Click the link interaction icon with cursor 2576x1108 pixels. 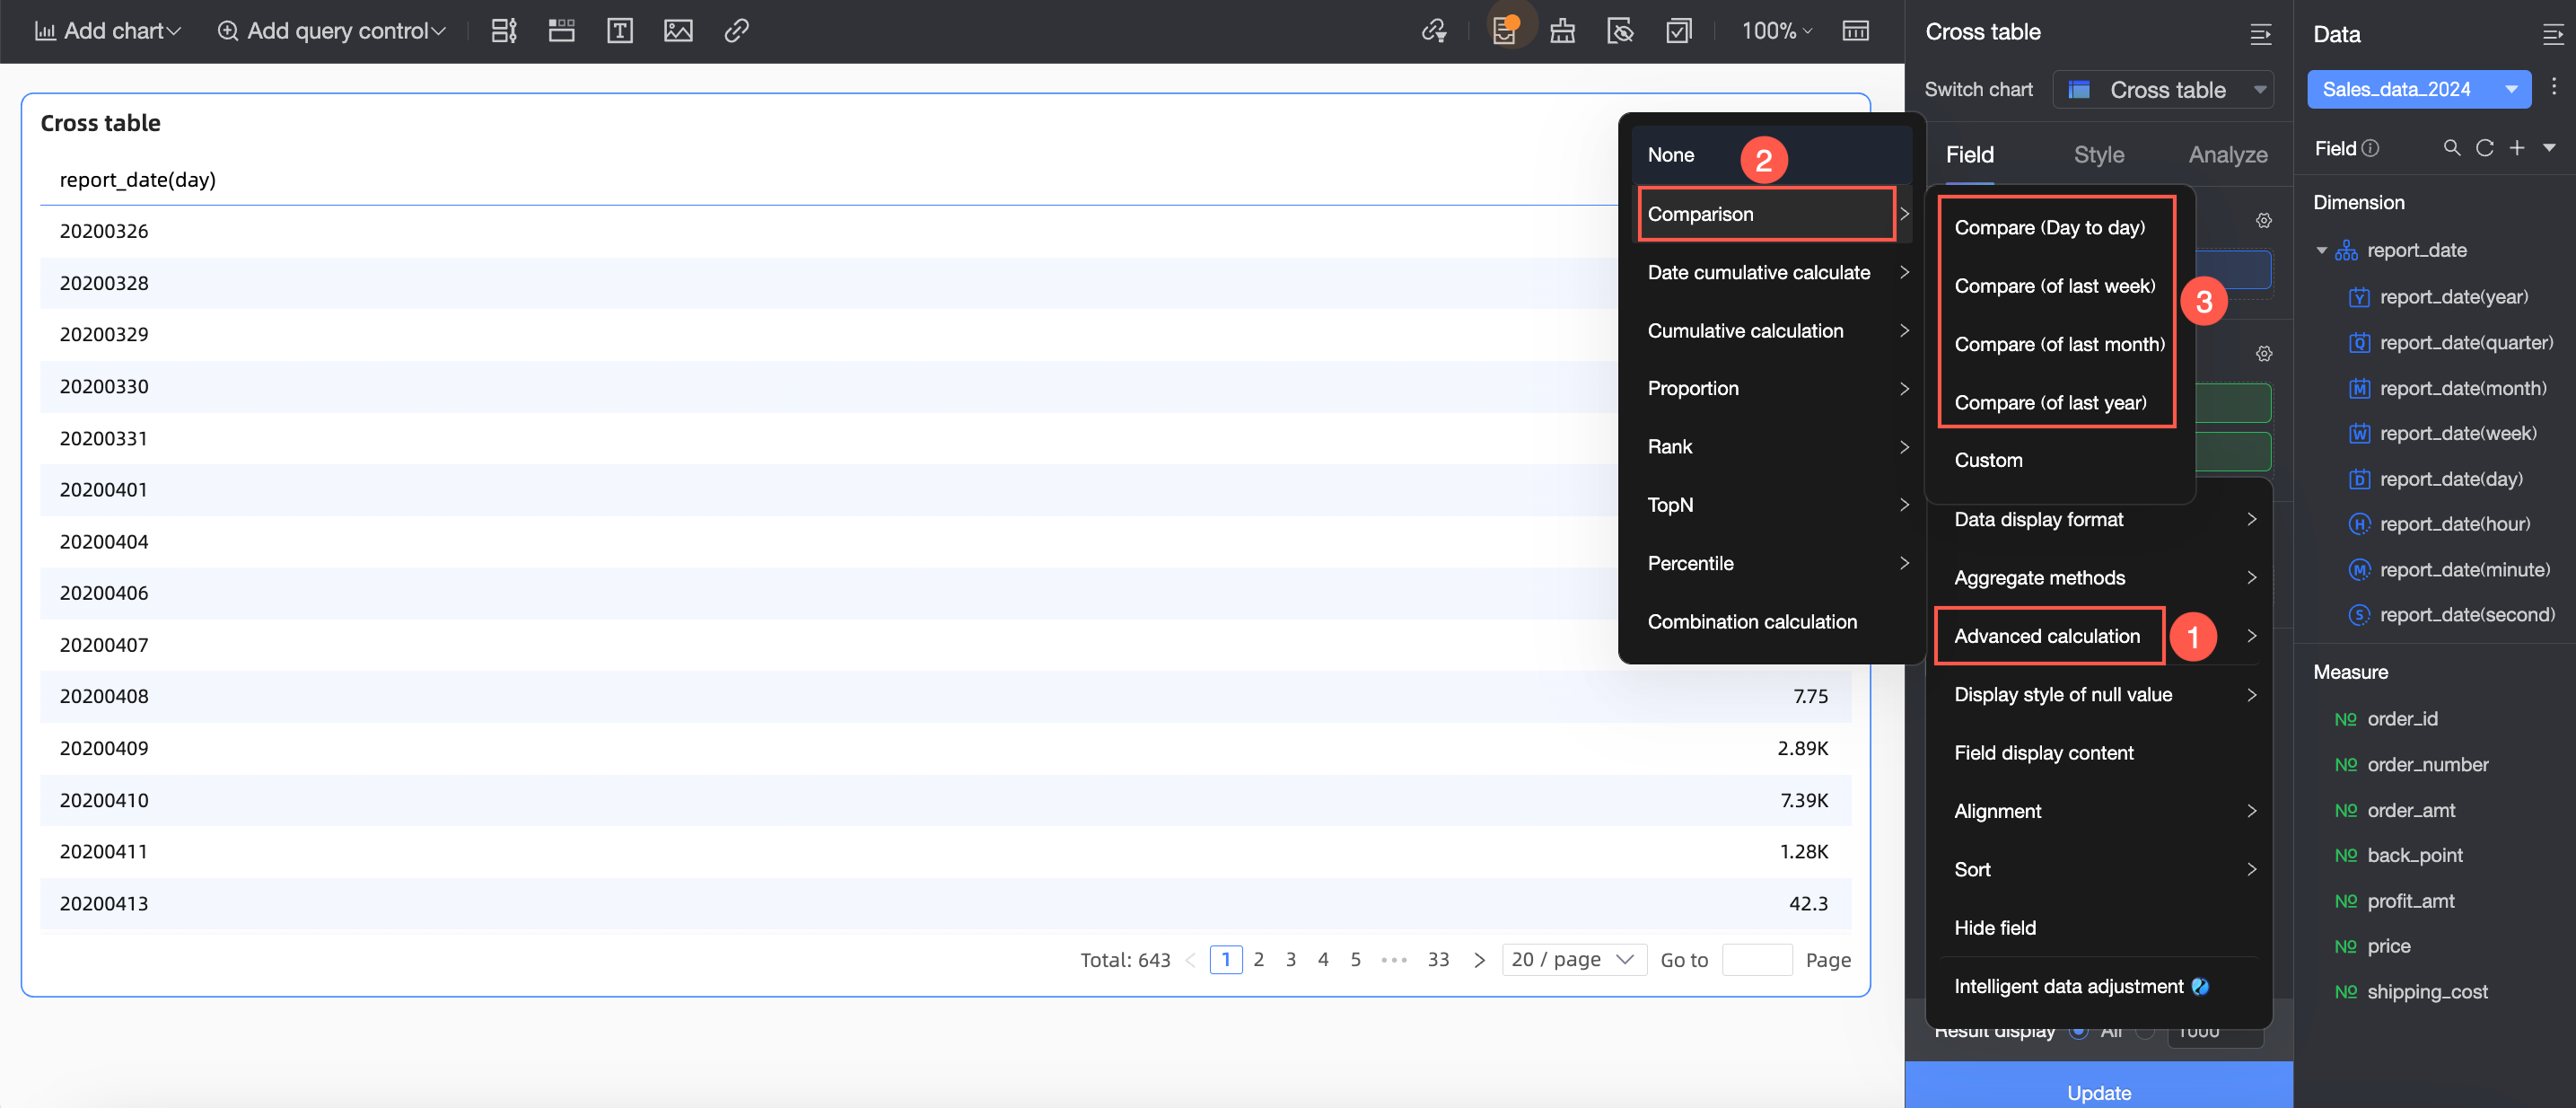[x=1434, y=31]
